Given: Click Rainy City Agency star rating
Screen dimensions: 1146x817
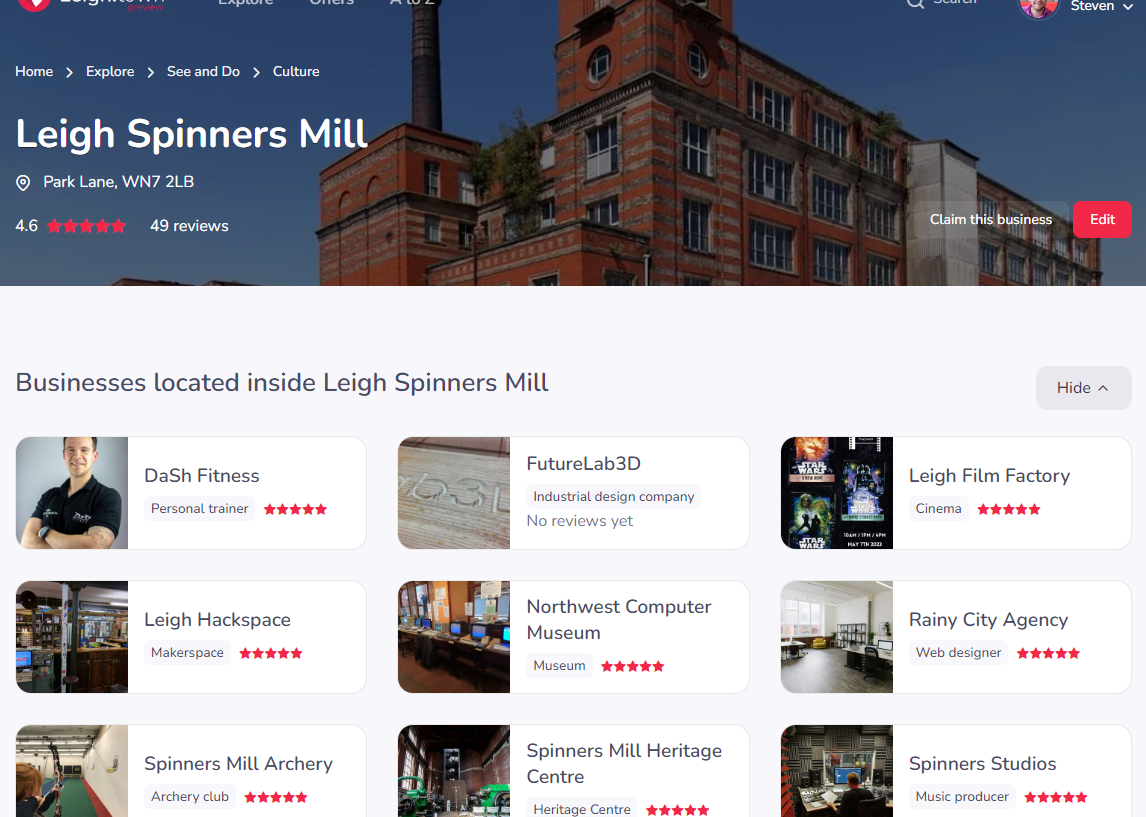Looking at the screenshot, I should [1049, 653].
